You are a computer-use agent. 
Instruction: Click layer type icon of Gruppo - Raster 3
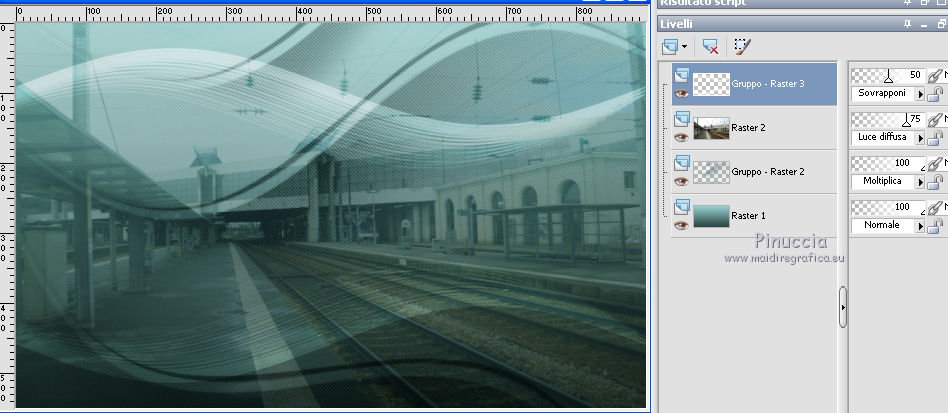point(681,74)
